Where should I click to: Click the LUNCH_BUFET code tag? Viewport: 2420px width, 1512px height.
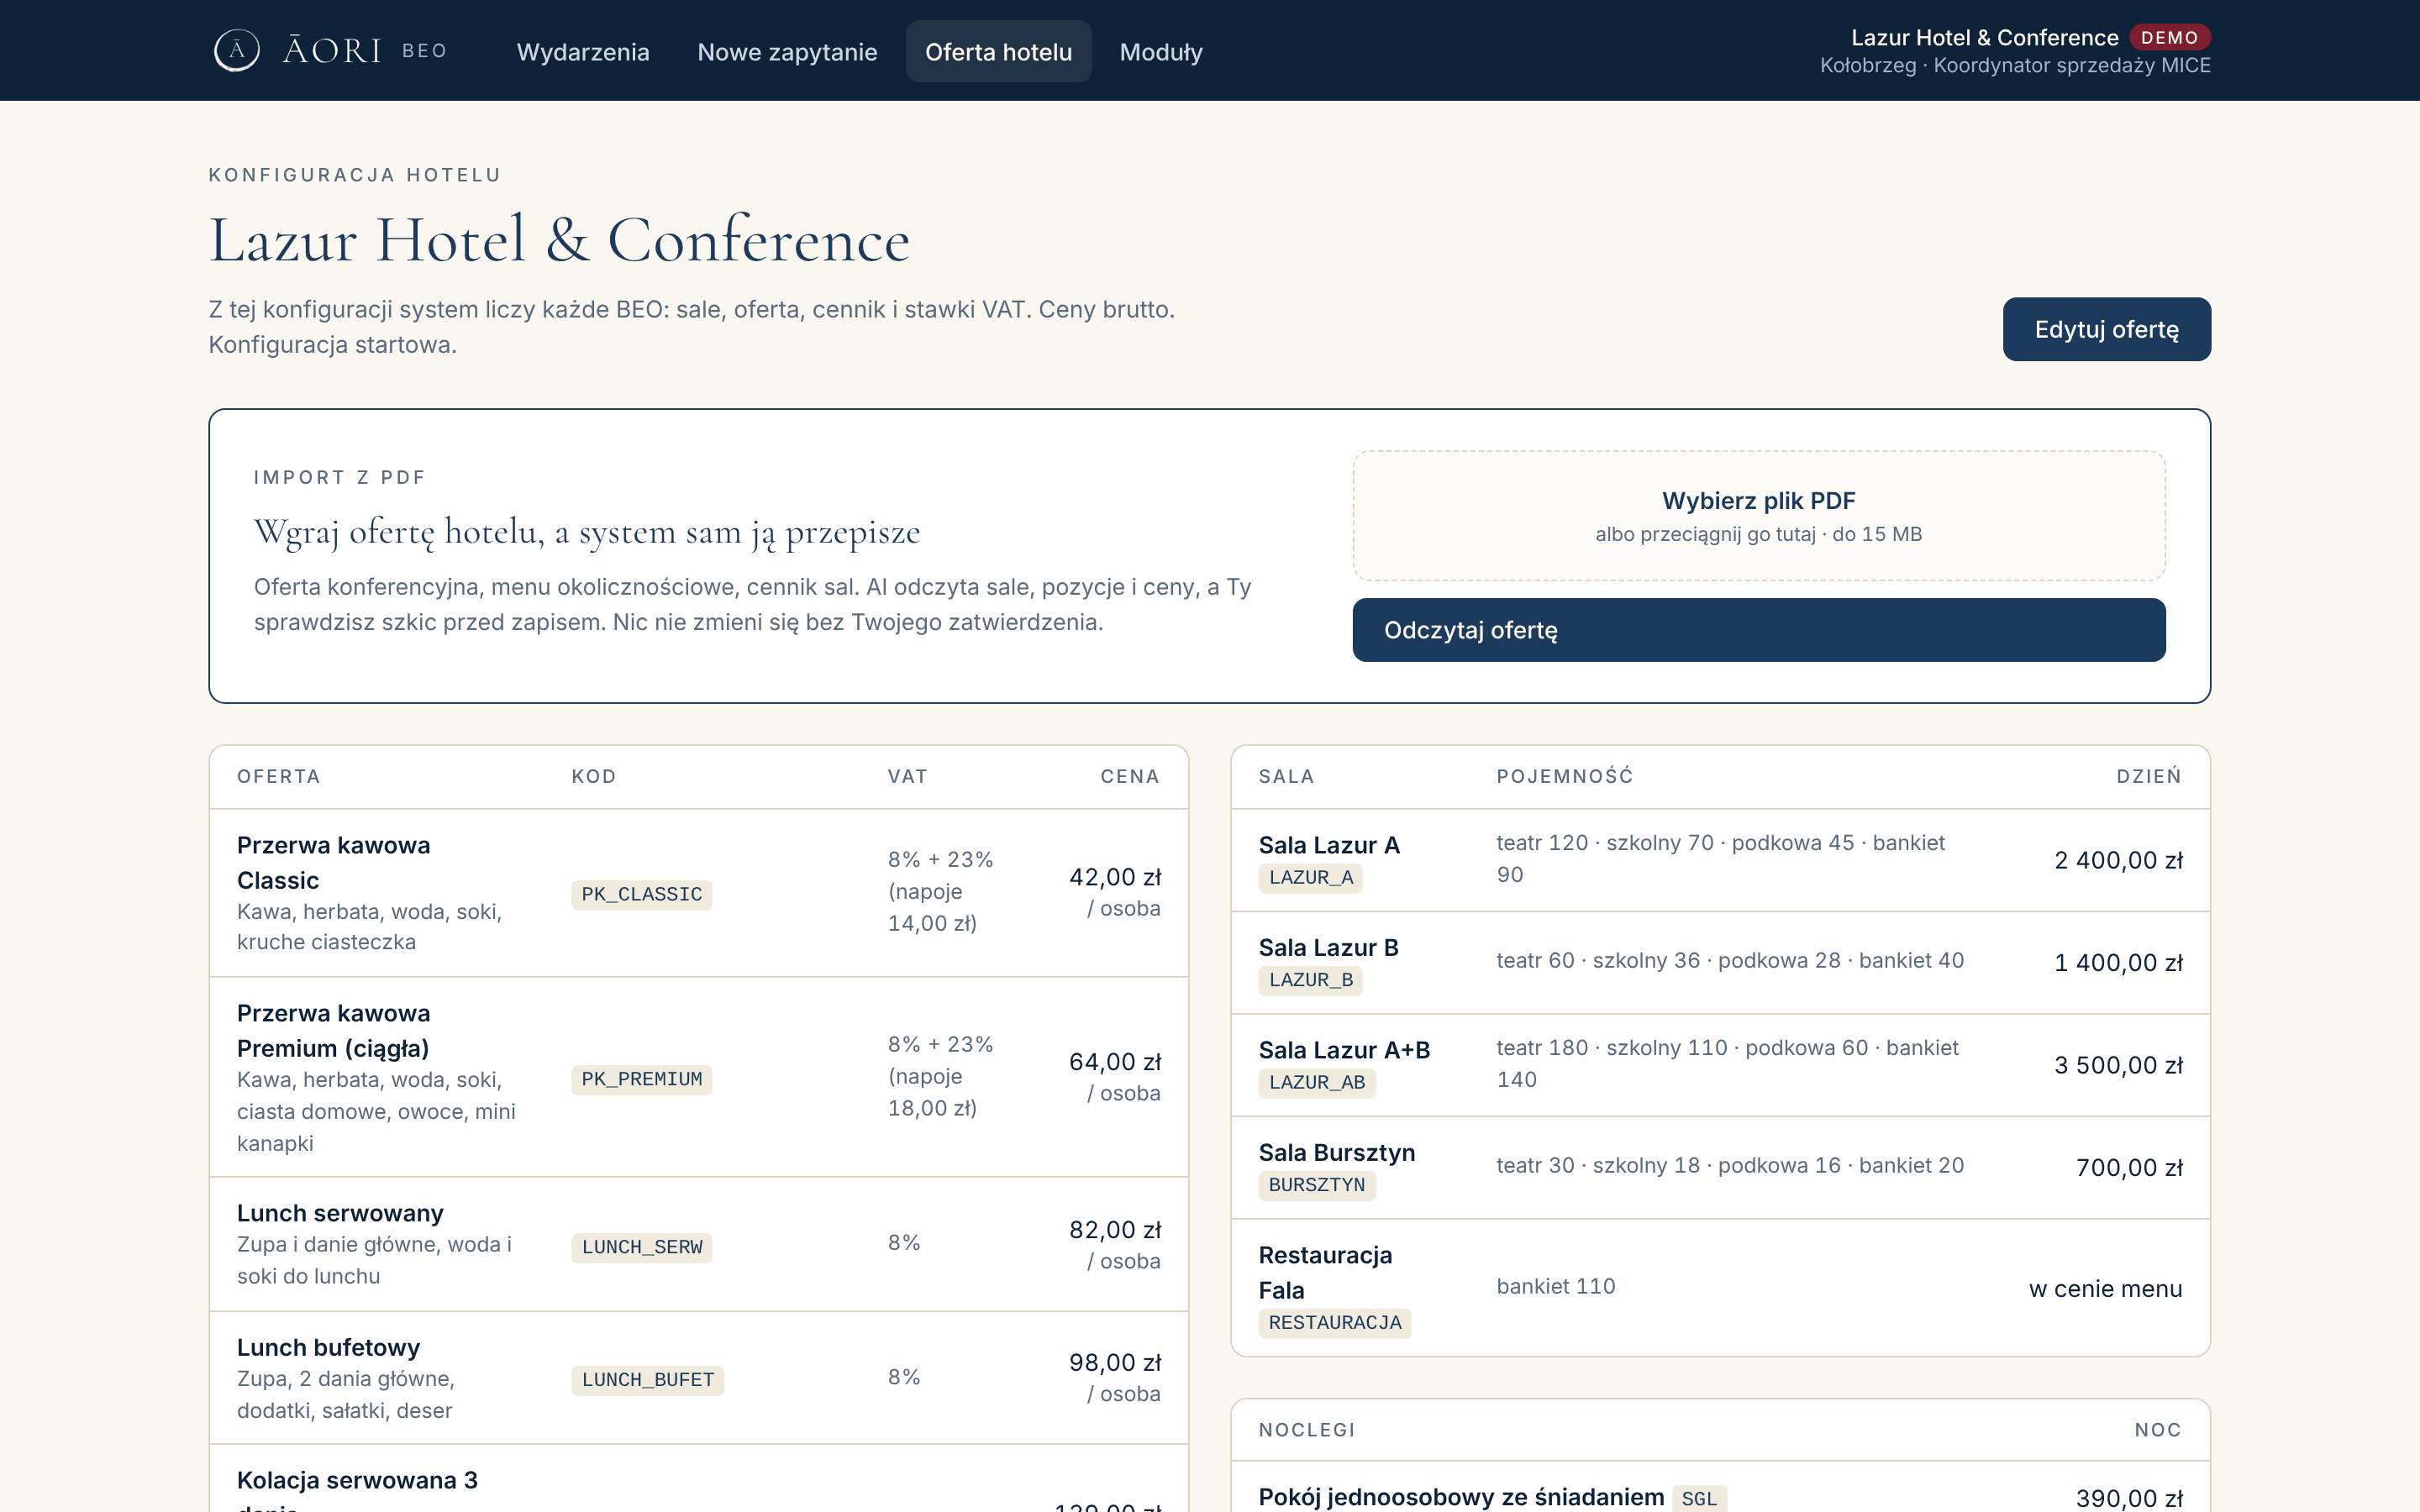click(x=647, y=1380)
